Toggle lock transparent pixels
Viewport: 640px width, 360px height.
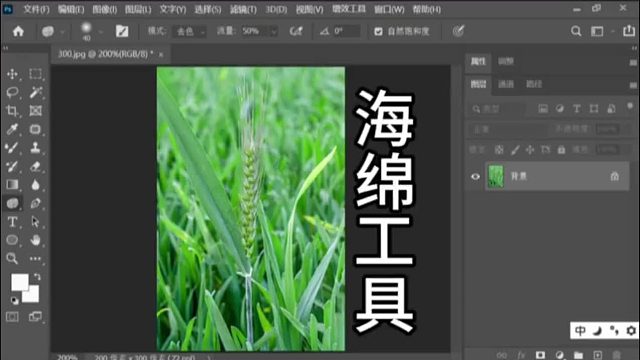[x=499, y=150]
